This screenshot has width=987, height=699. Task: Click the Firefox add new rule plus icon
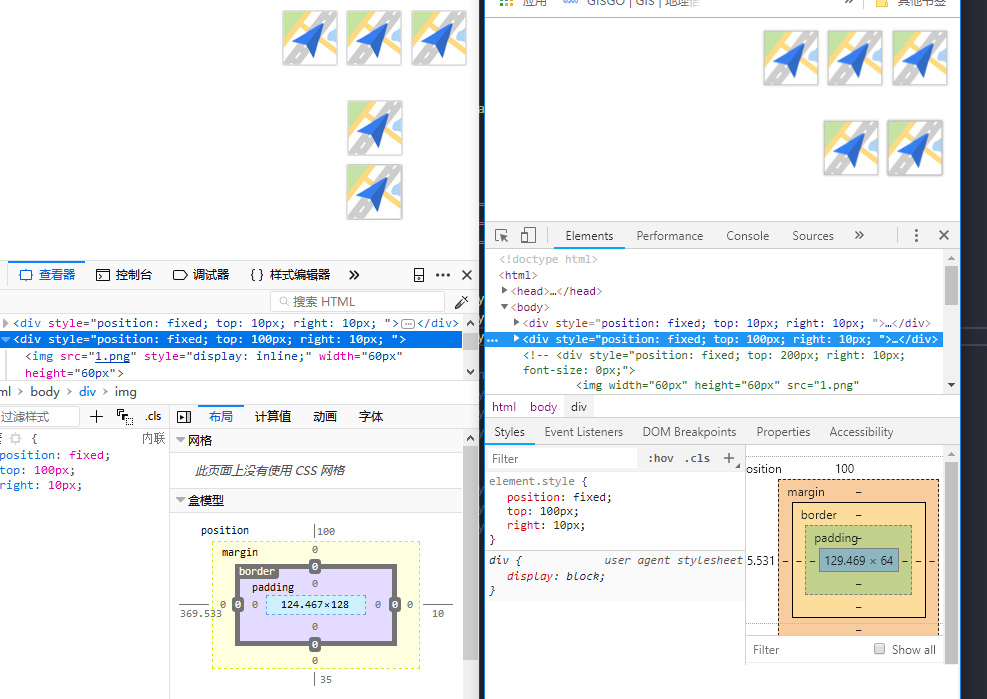coord(96,417)
